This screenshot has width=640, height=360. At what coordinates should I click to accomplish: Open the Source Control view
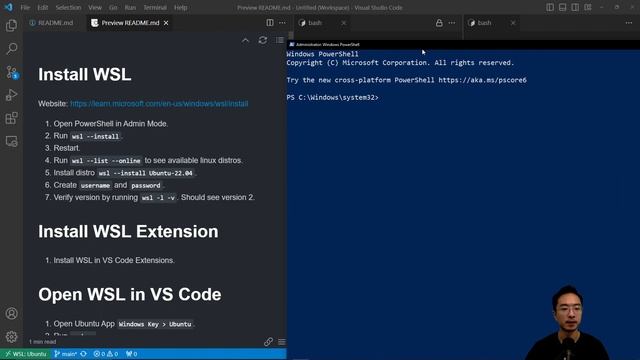(11, 72)
